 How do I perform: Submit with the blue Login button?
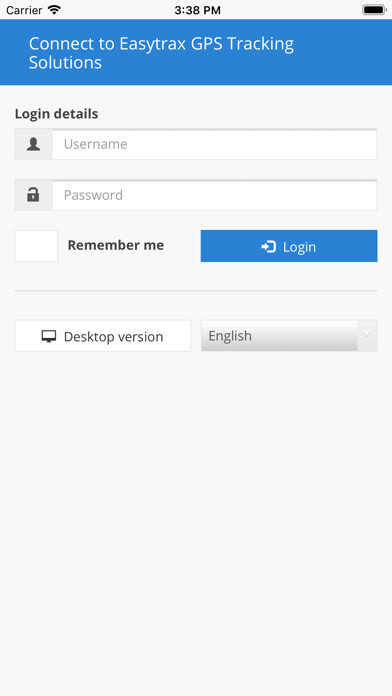289,246
